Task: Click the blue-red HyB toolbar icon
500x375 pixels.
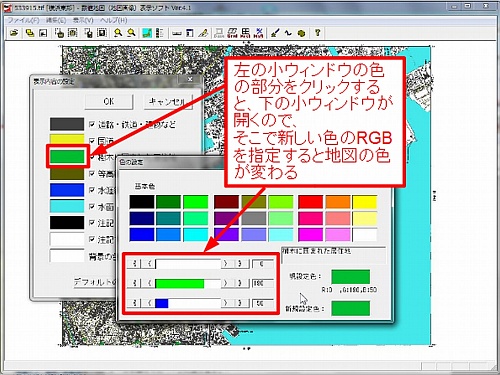Action: click(258, 33)
